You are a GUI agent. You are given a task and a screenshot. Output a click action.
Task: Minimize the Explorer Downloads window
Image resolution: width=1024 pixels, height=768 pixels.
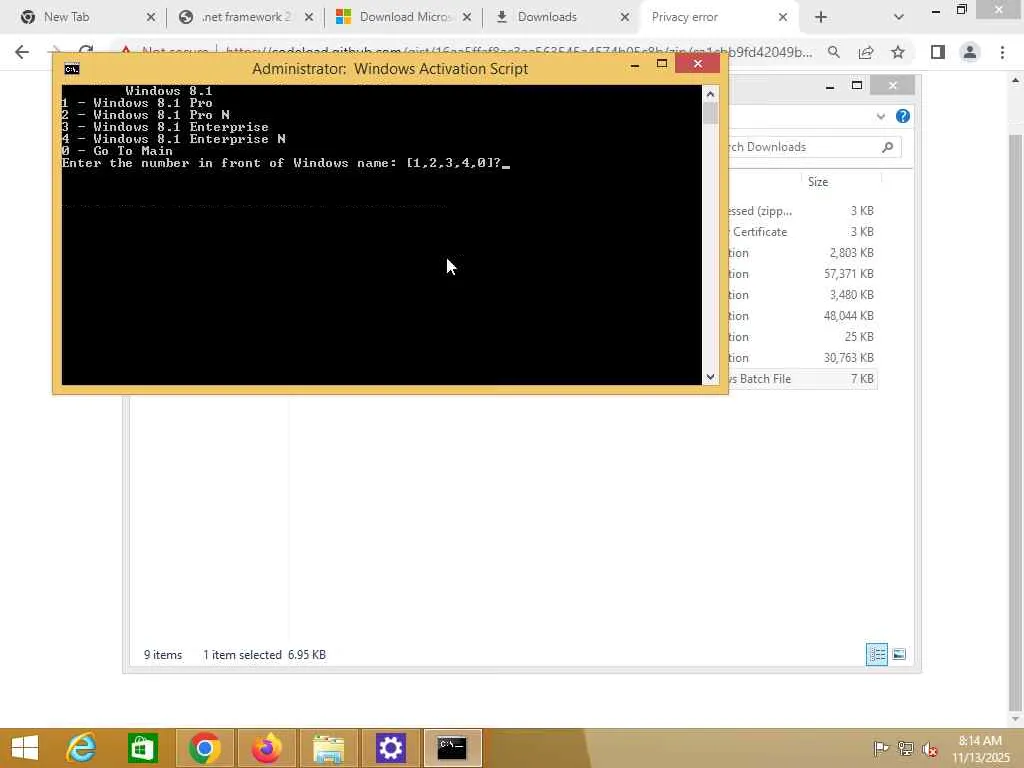(830, 86)
